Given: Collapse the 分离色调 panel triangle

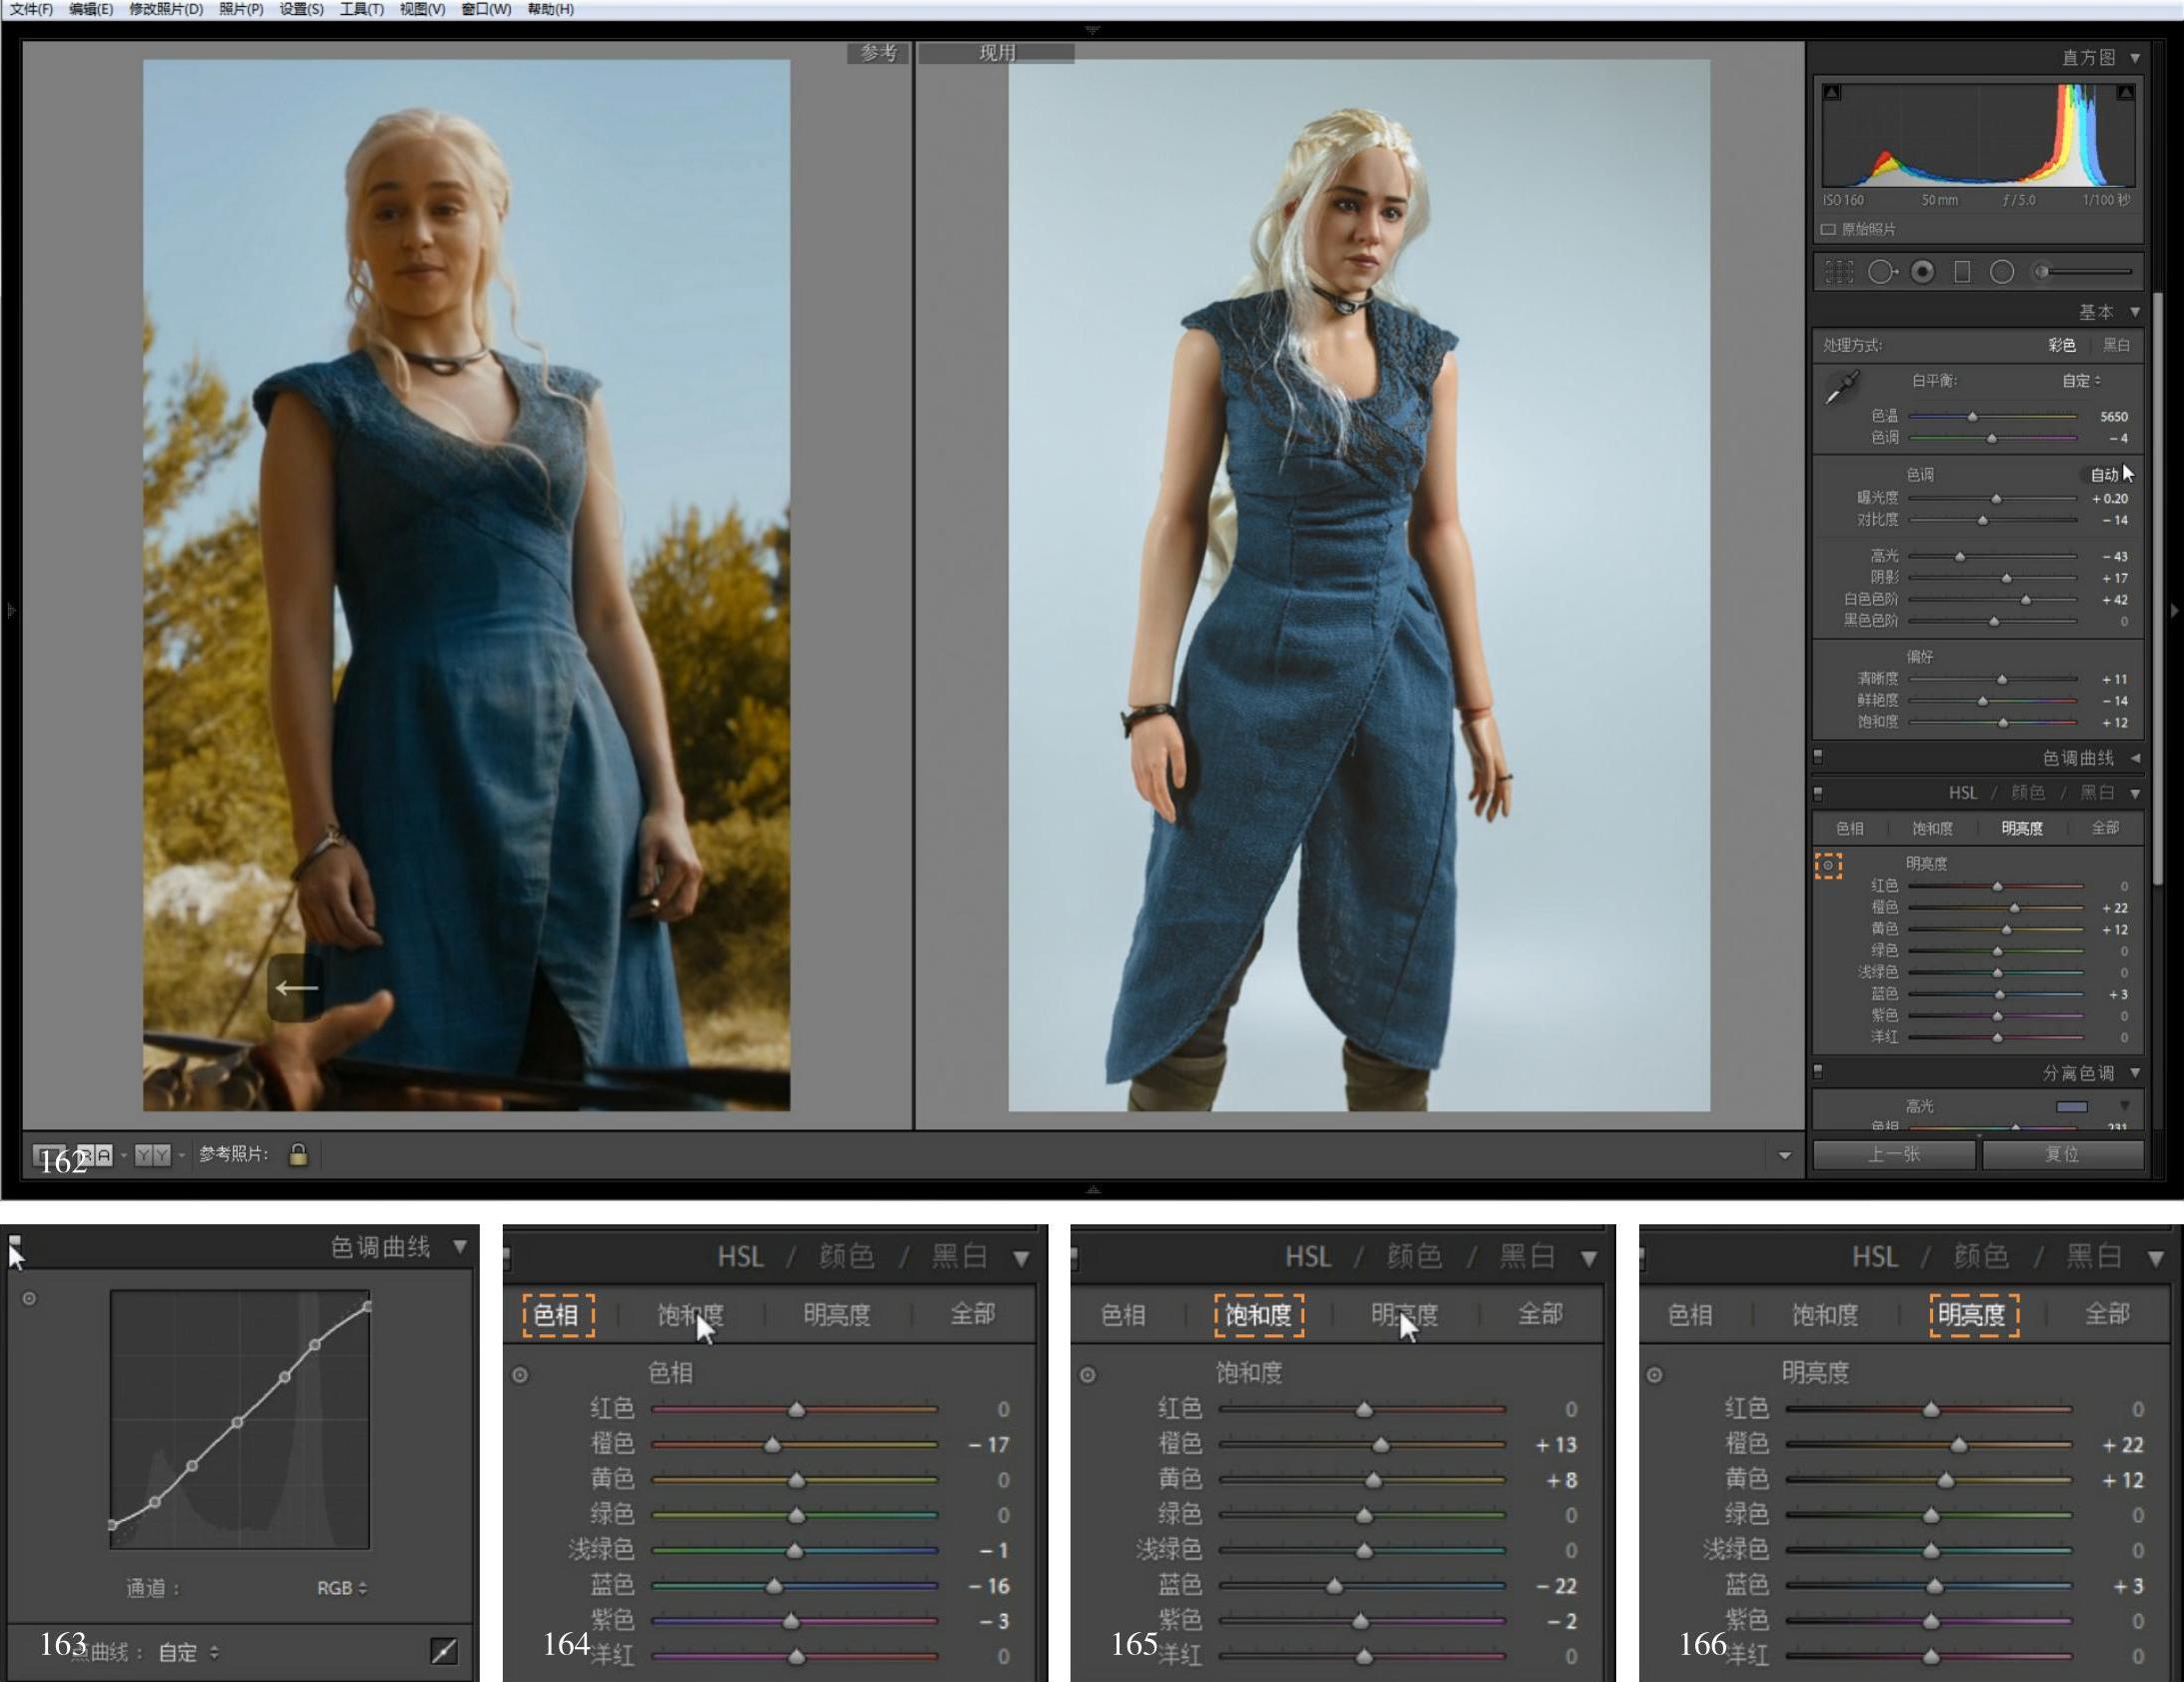Looking at the screenshot, I should 2135,1073.
